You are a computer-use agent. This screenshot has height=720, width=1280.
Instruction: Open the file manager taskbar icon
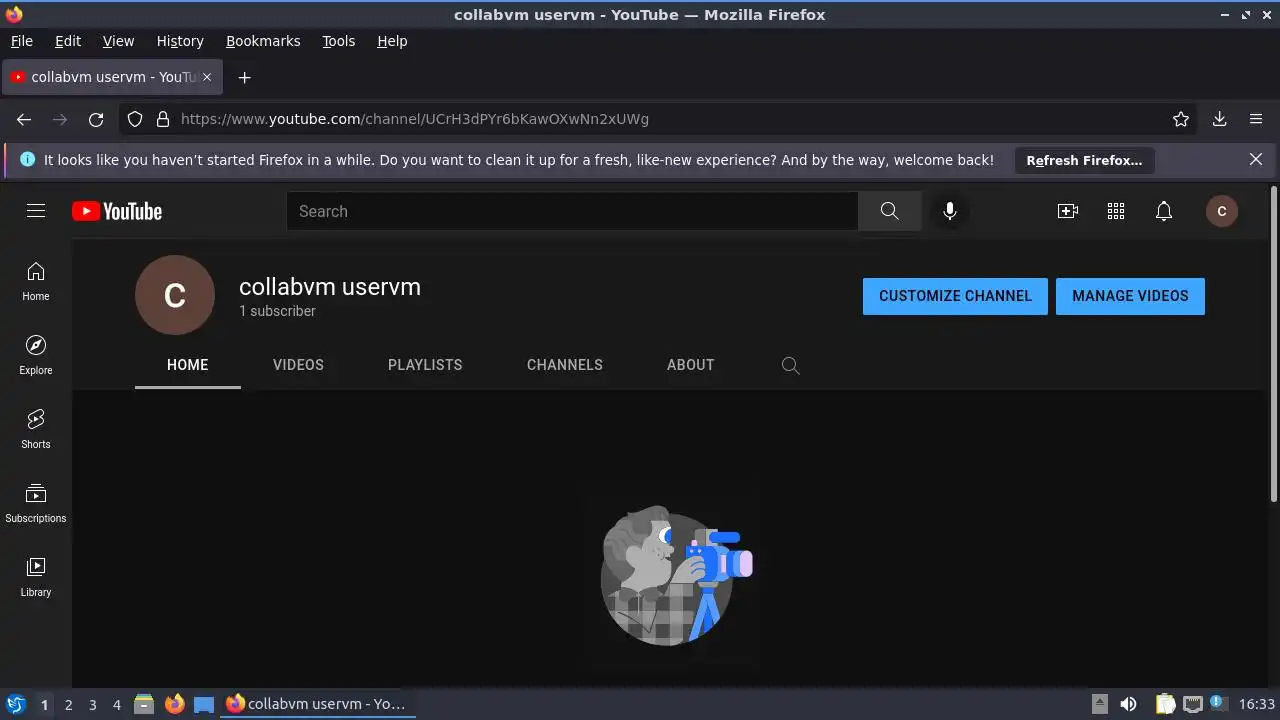(144, 705)
